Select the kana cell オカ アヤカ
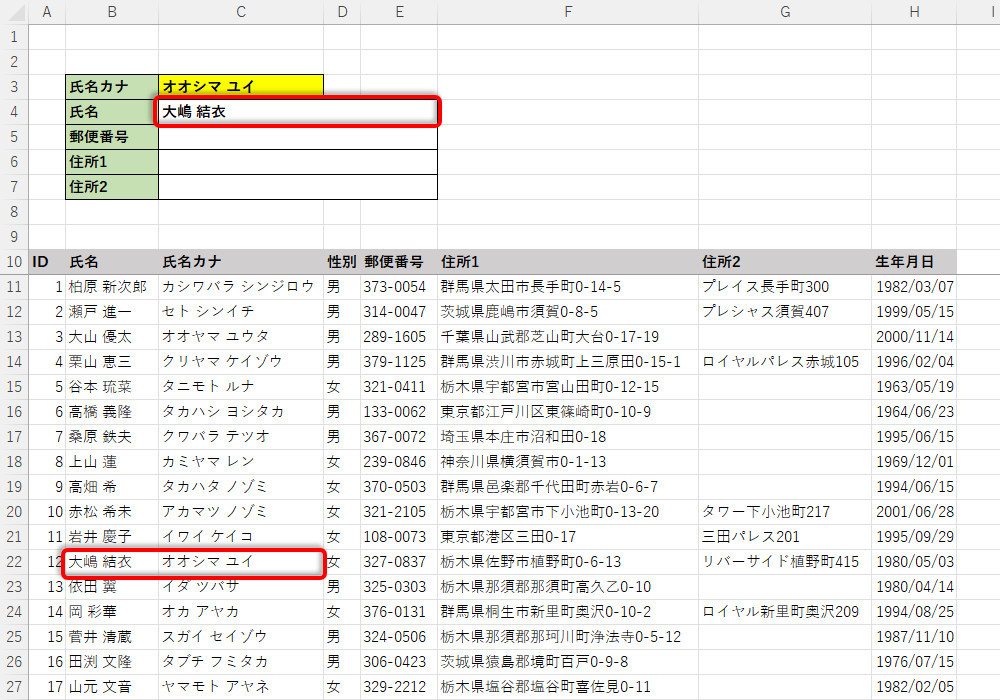This screenshot has height=700, width=1000. click(240, 611)
